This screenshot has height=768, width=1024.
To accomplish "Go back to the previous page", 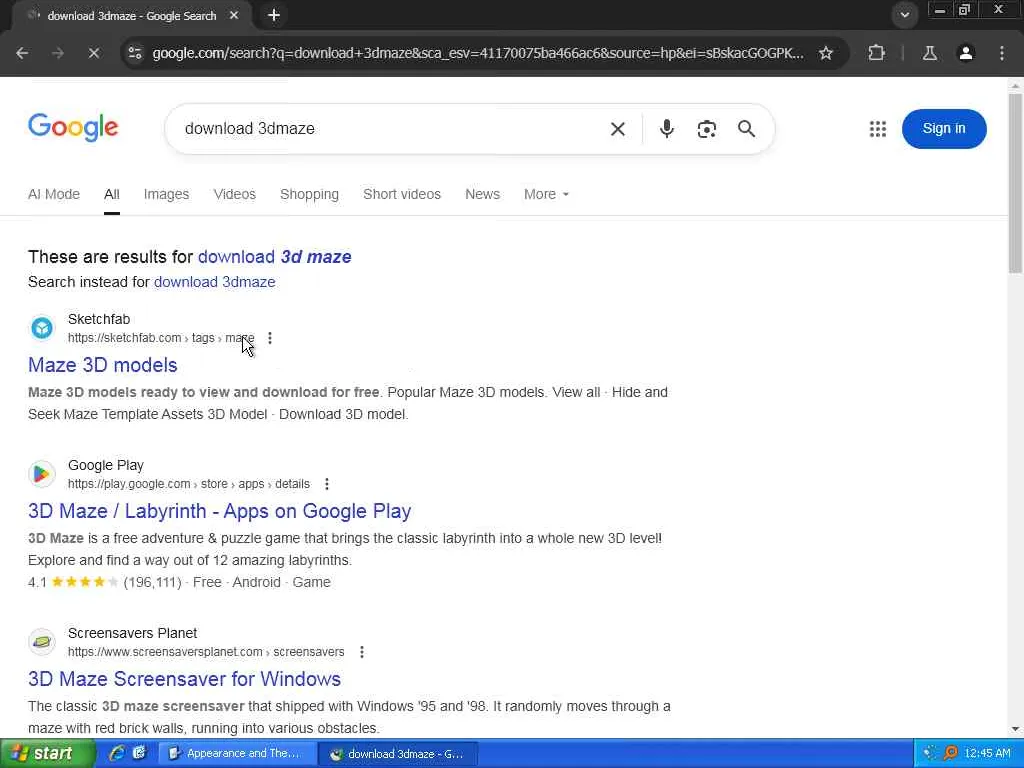I will coord(22,53).
